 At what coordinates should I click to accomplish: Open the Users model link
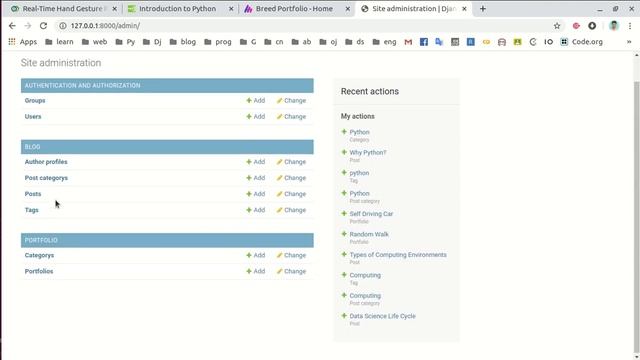33,116
